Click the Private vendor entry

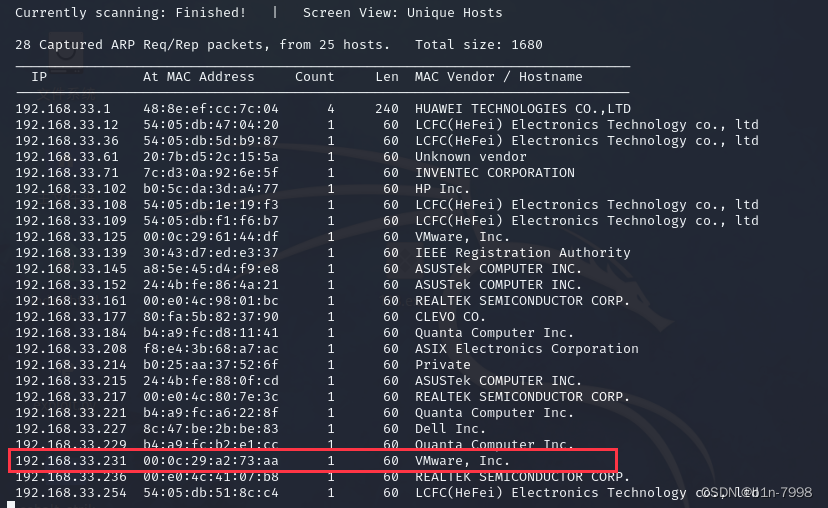click(x=443, y=364)
